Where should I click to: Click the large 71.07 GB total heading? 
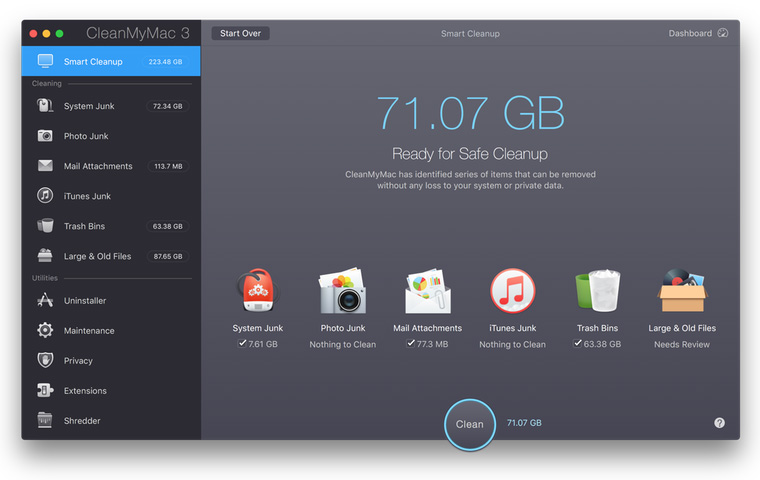470,113
